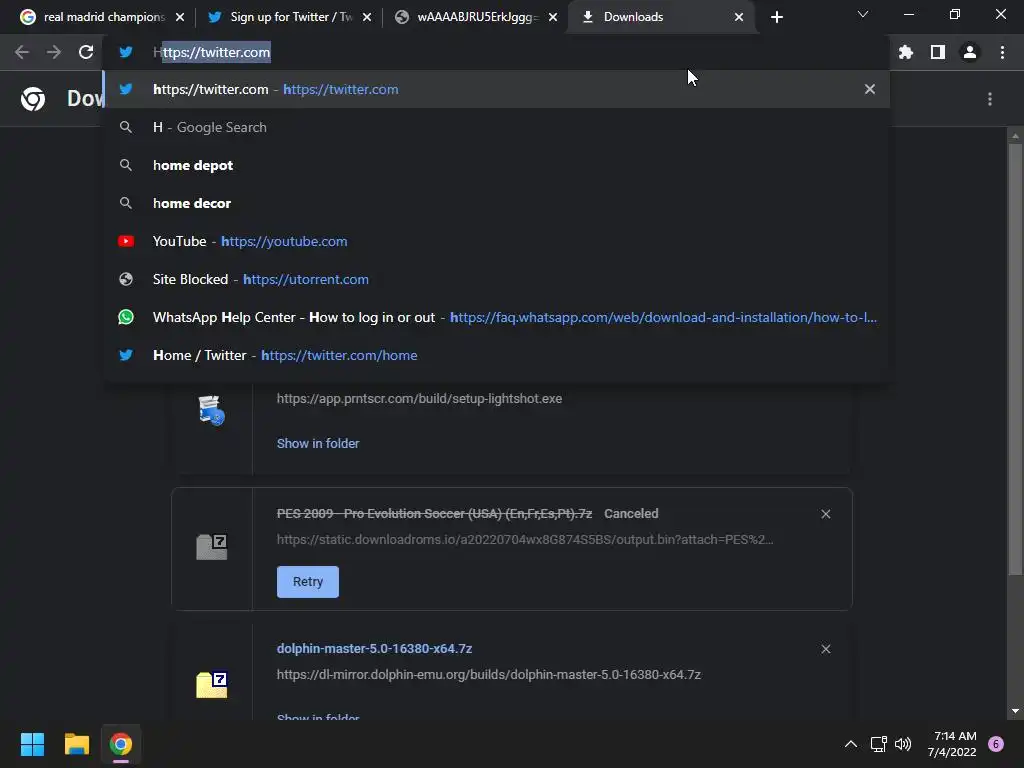Click the Downloads page vertical scrollbar thumb
1024x768 pixels.
tap(1015, 359)
